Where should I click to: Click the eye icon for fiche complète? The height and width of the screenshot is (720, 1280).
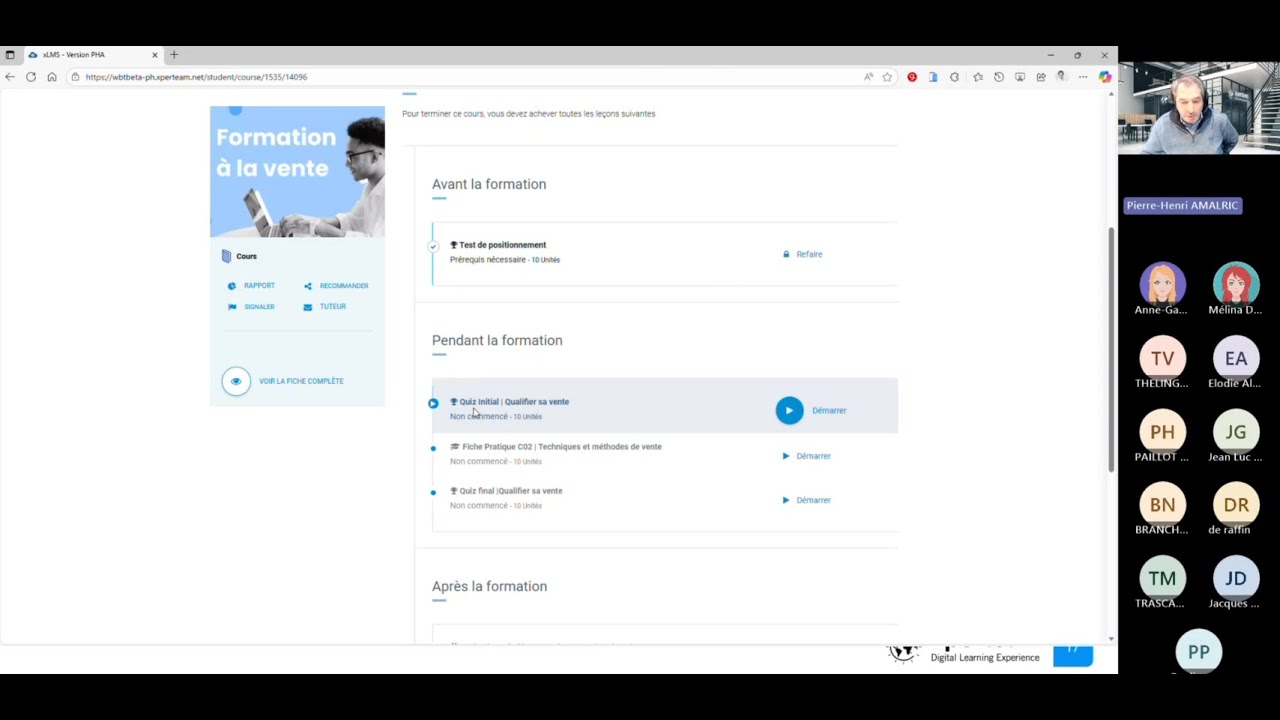pyautogui.click(x=236, y=381)
